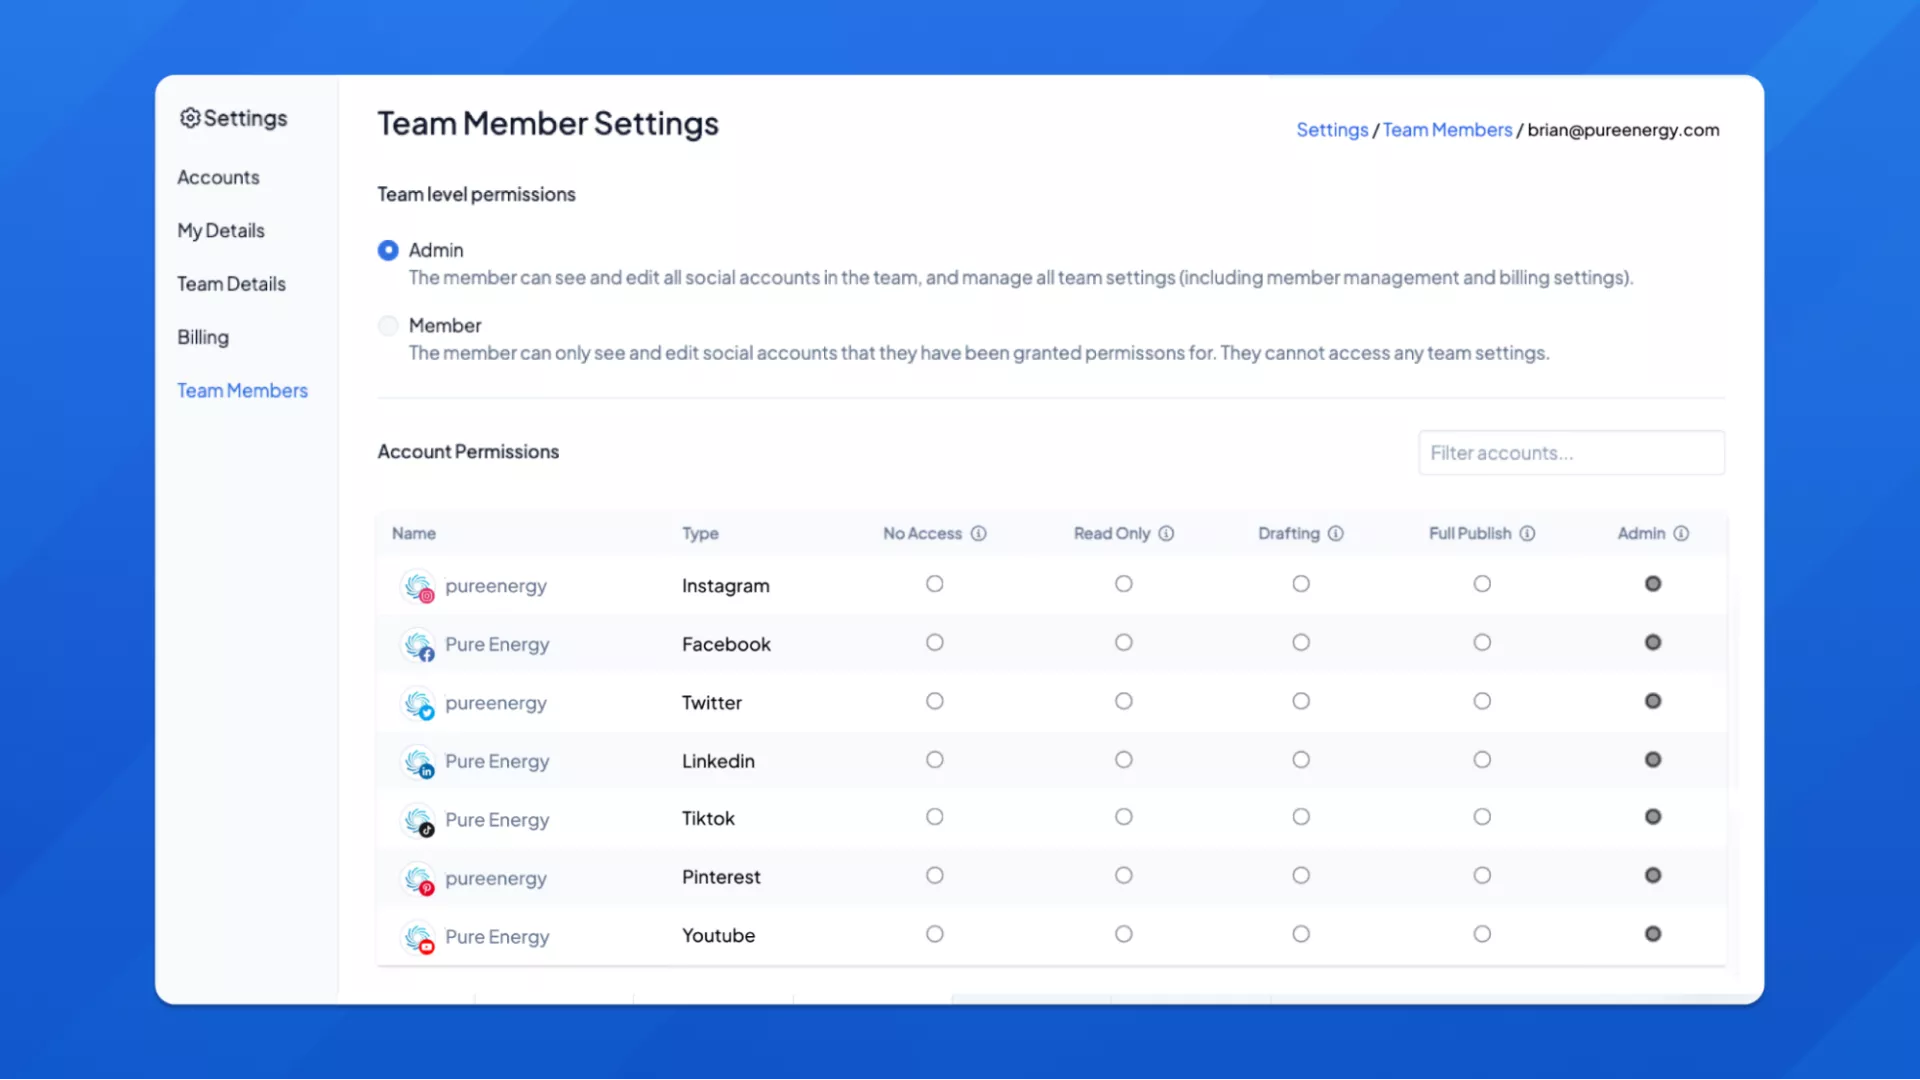Set Pinterest account to Full Publish
The height and width of the screenshot is (1080, 1920).
pyautogui.click(x=1481, y=876)
